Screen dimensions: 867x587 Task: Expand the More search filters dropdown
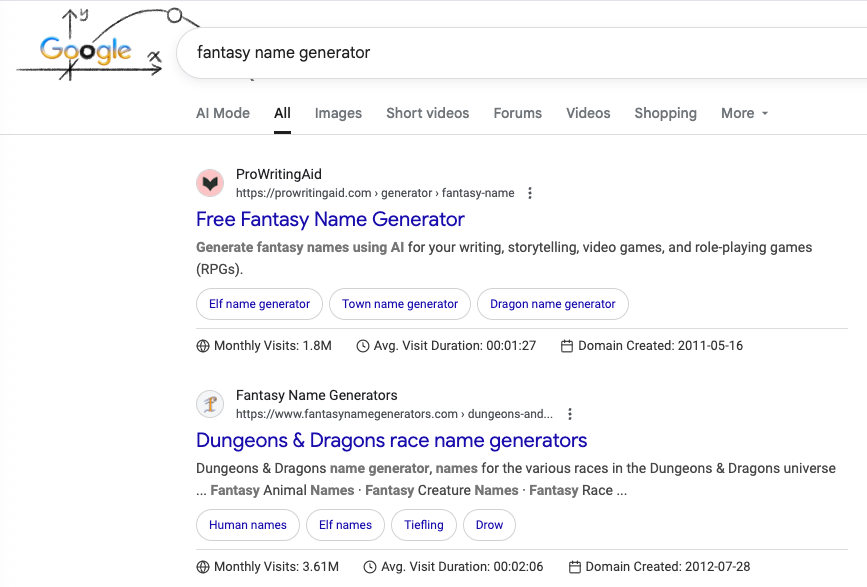pyautogui.click(x=745, y=113)
